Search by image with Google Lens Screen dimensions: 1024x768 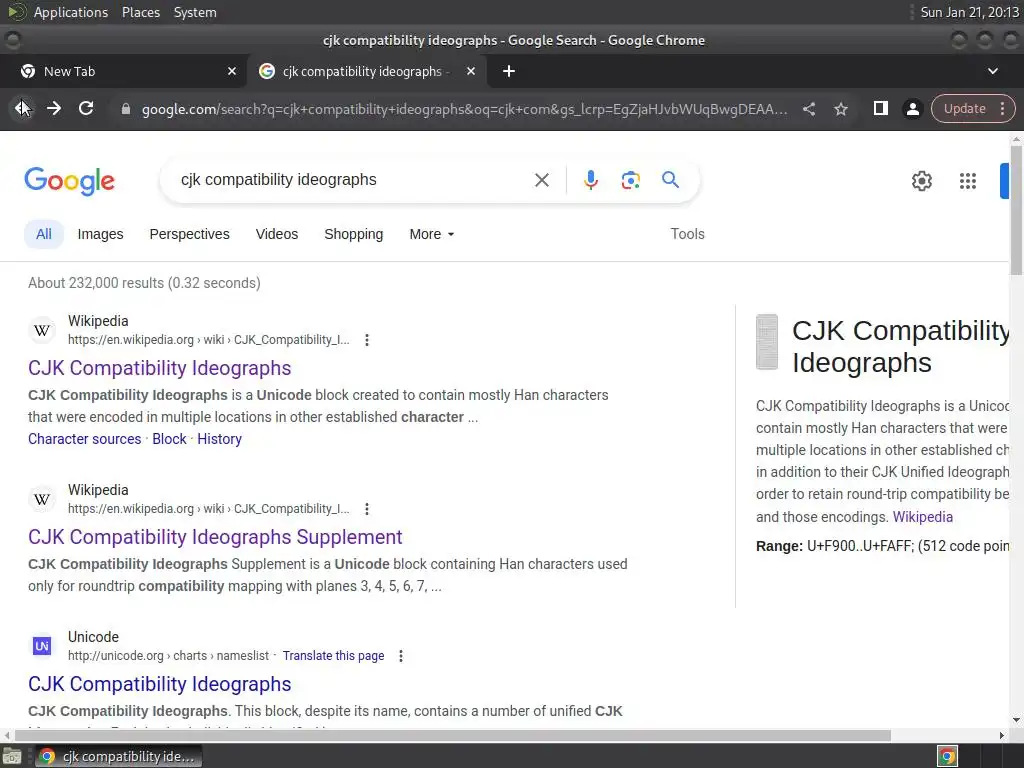630,180
